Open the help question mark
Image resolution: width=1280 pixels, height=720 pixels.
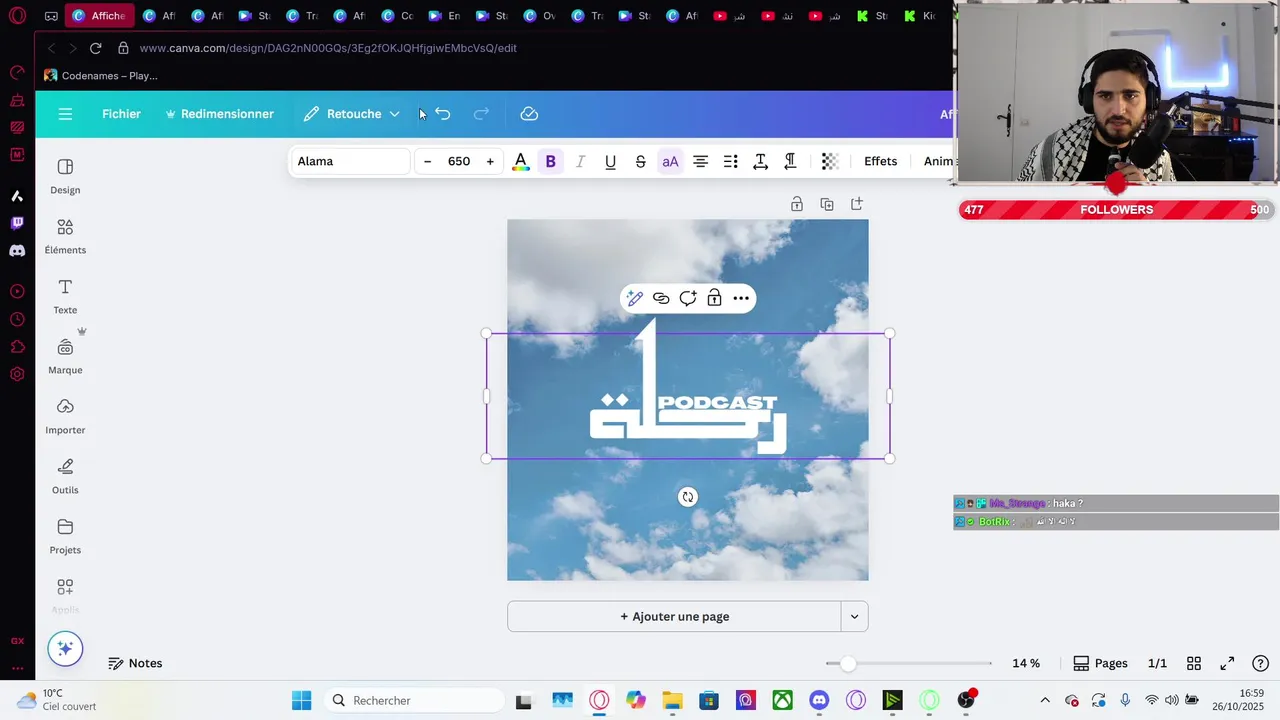pos(1261,663)
